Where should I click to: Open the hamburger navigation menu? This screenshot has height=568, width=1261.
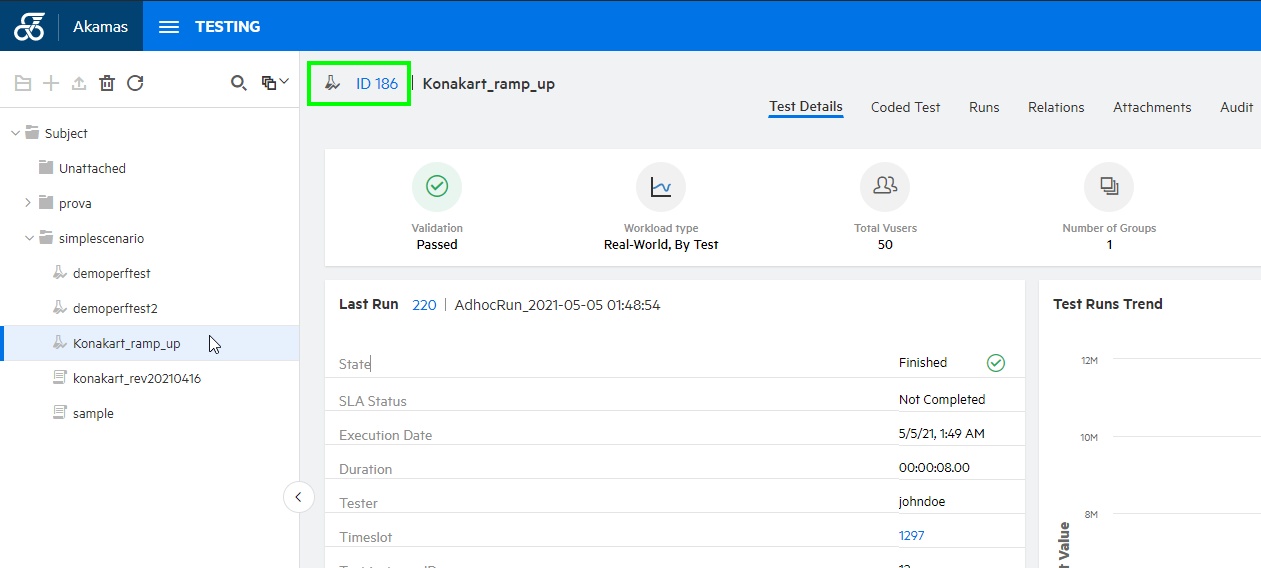coord(169,27)
